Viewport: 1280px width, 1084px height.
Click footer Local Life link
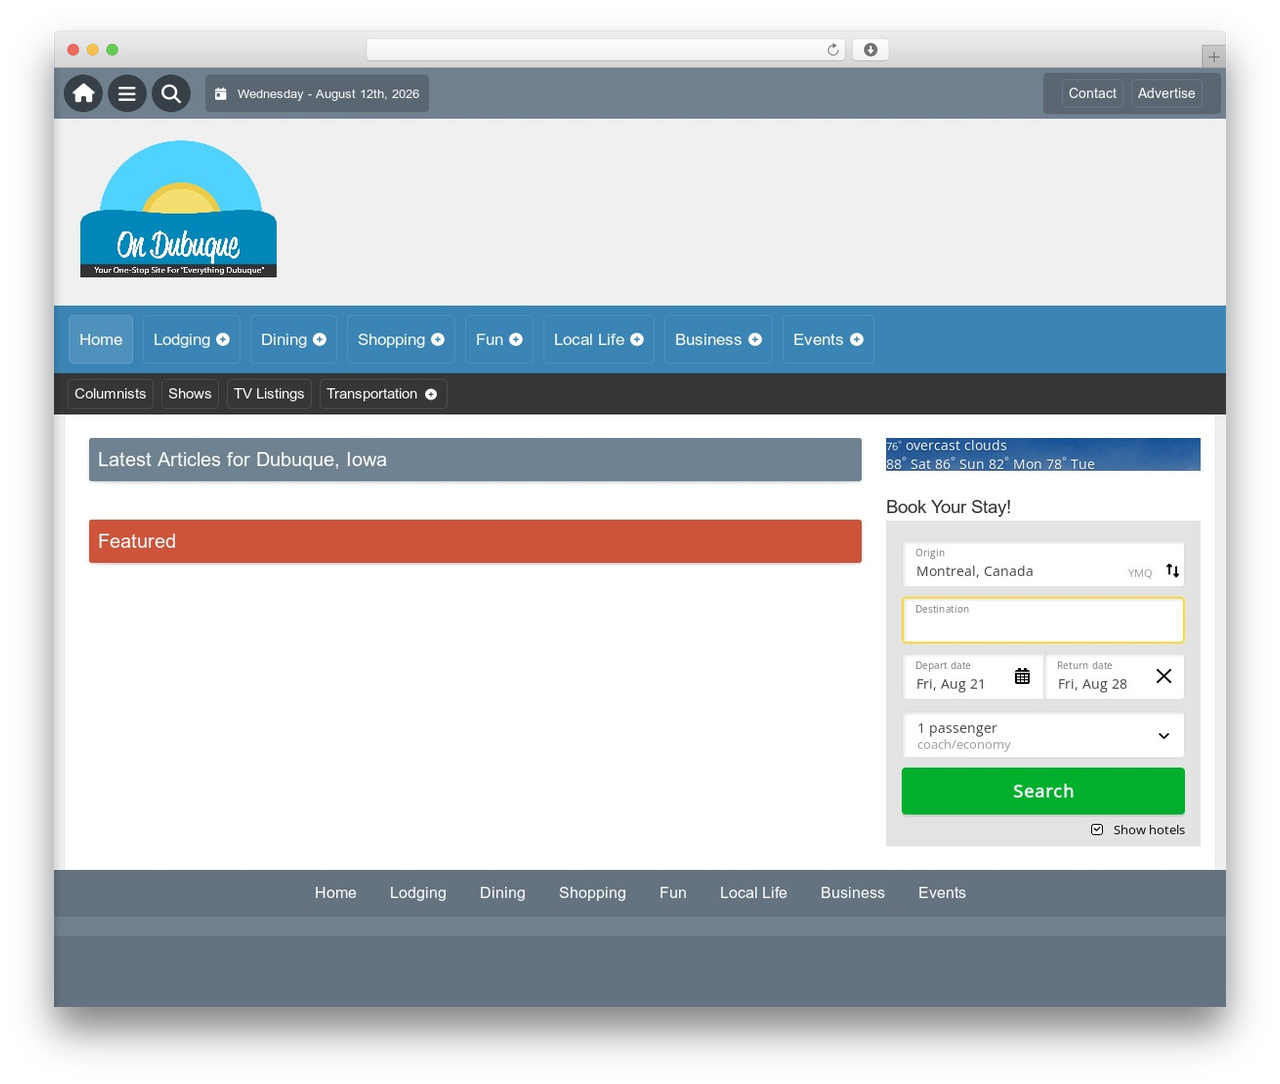(753, 893)
